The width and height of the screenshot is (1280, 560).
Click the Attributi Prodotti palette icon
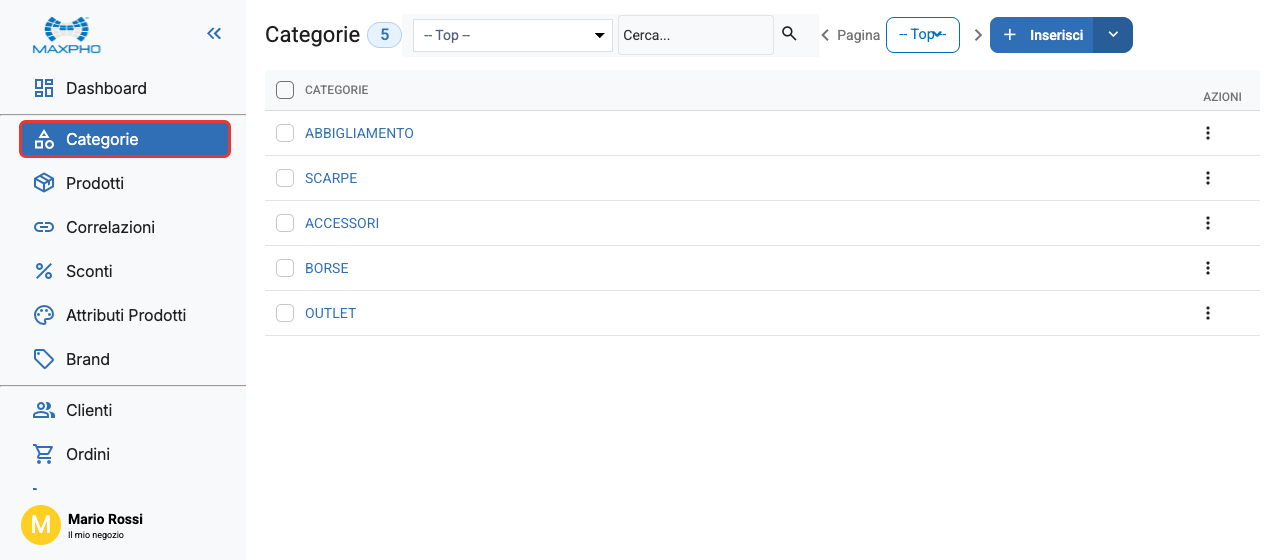click(44, 315)
